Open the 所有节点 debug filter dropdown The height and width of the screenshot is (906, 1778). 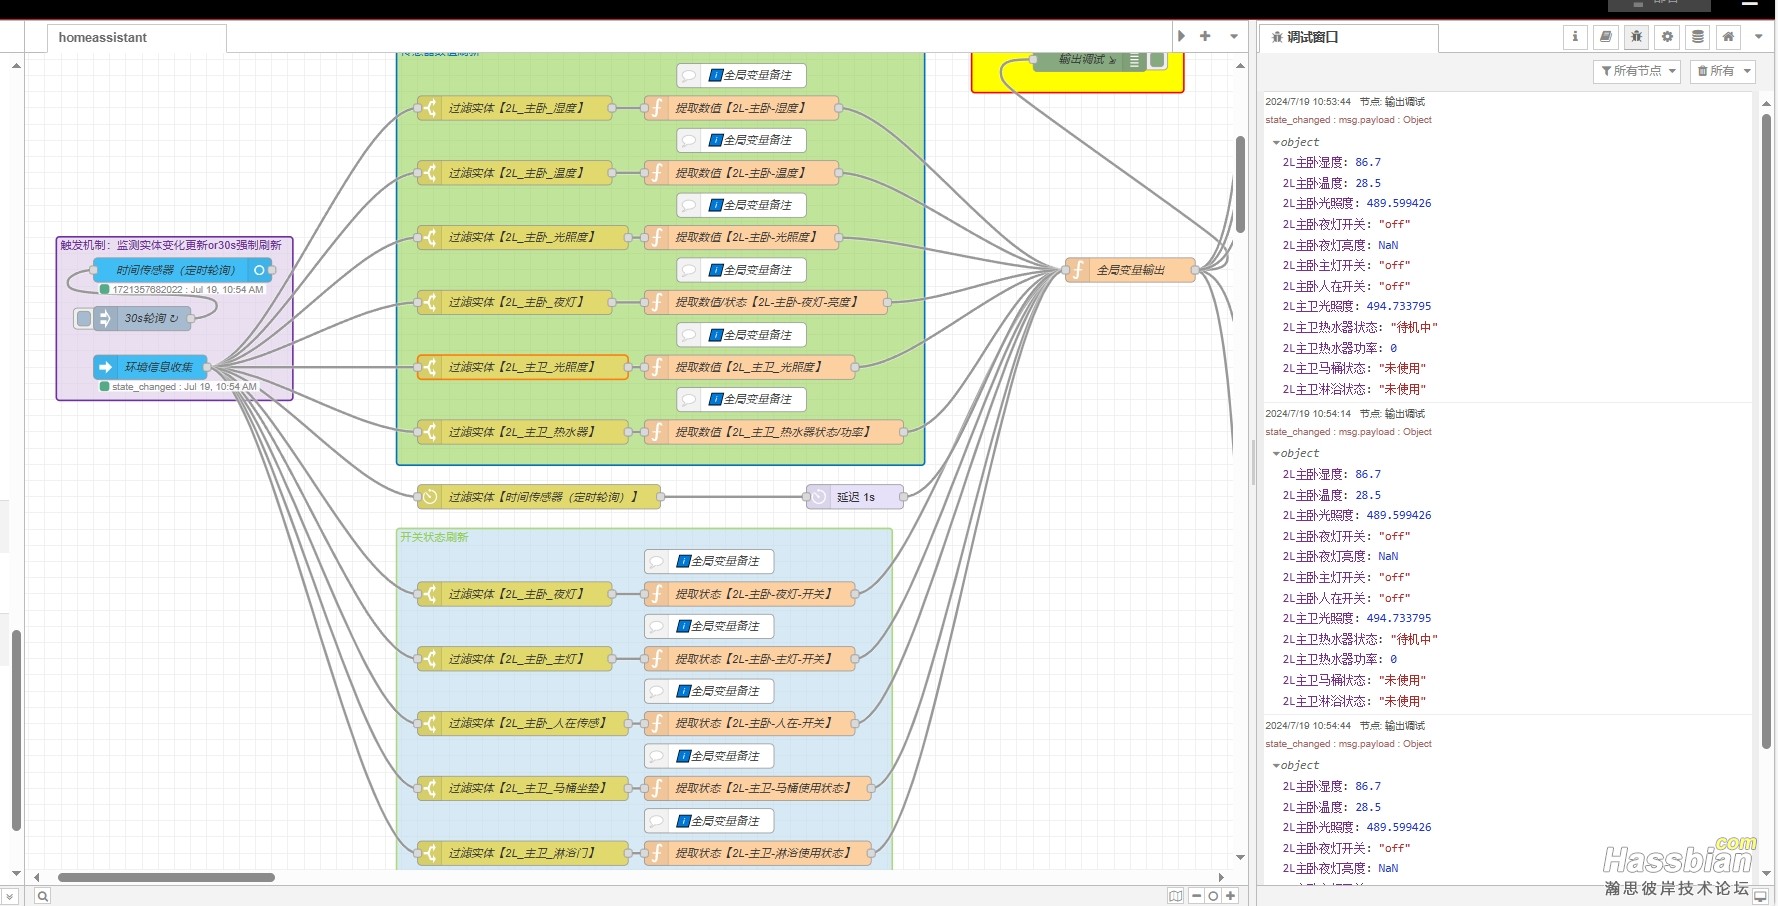pyautogui.click(x=1636, y=71)
